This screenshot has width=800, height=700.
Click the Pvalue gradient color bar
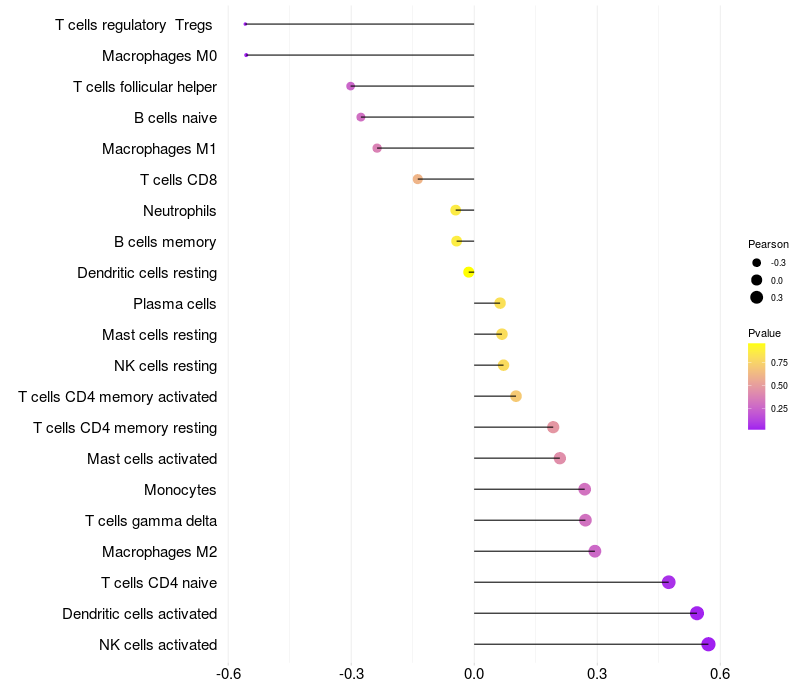(x=757, y=387)
